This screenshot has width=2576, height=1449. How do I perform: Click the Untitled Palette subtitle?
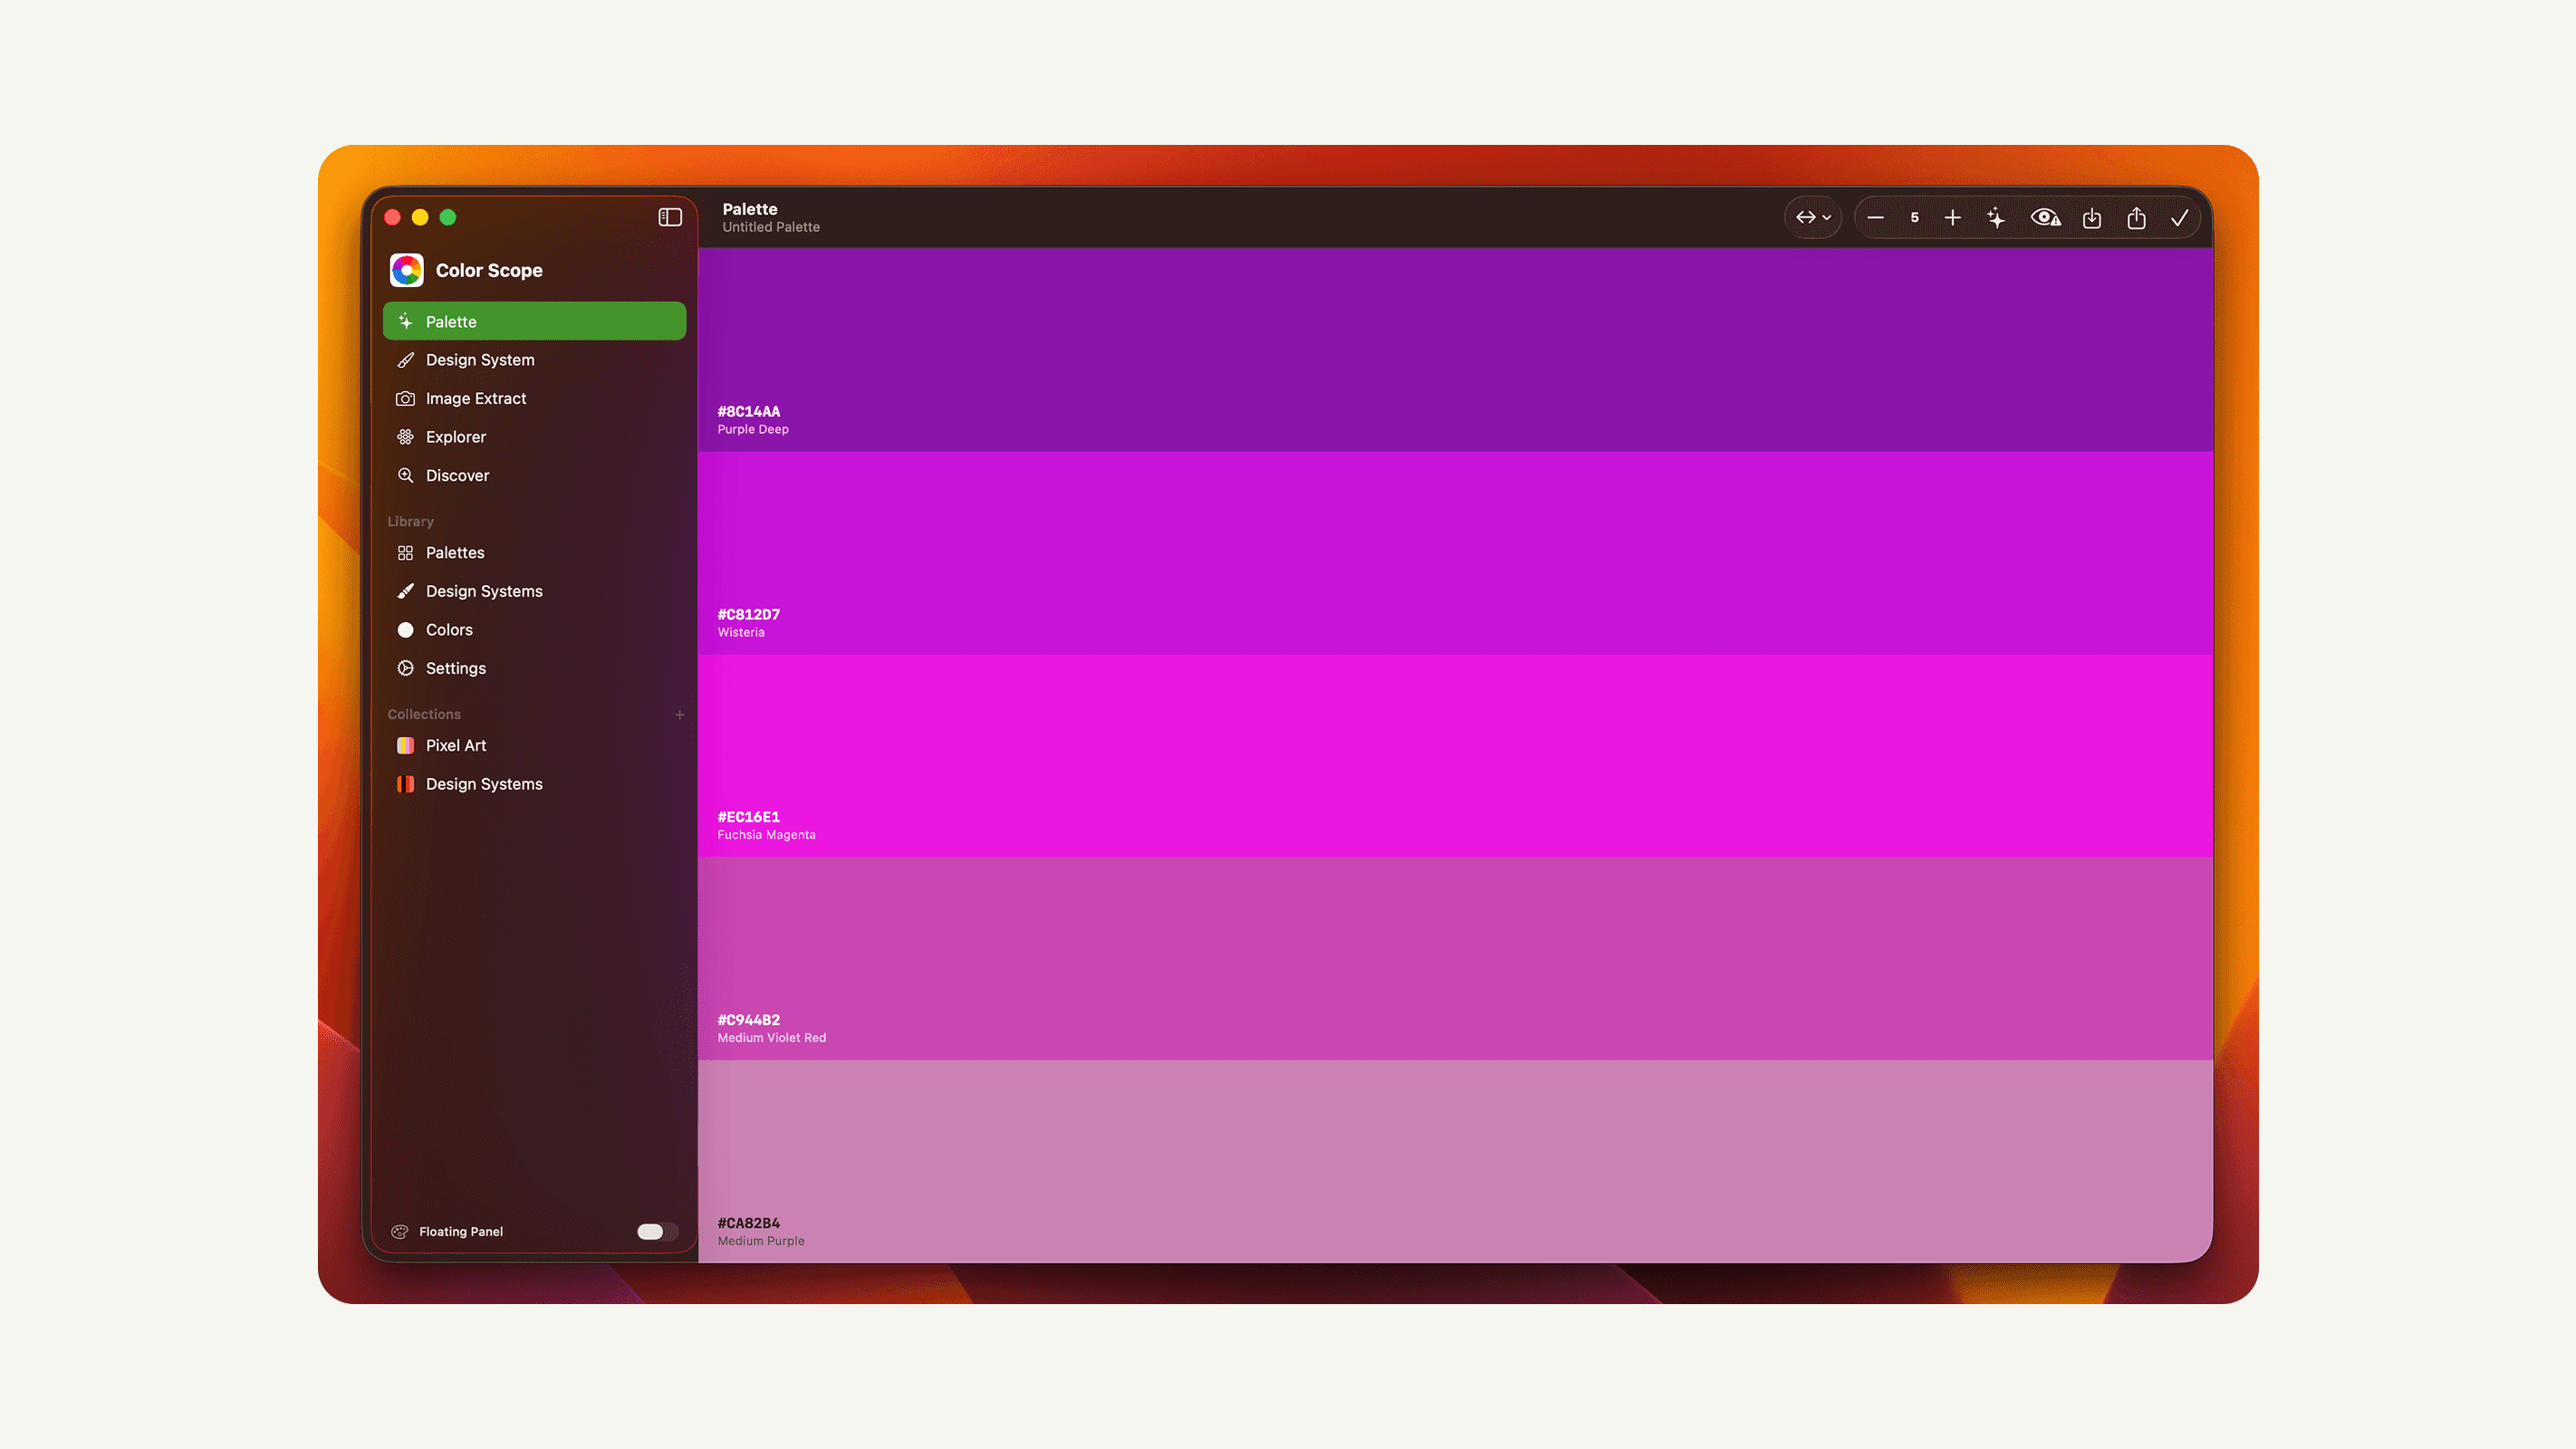[771, 227]
